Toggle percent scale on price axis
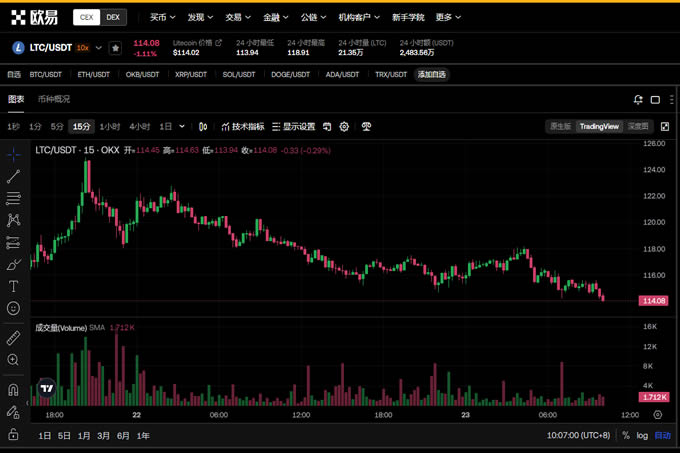This screenshot has width=680, height=453. click(626, 436)
